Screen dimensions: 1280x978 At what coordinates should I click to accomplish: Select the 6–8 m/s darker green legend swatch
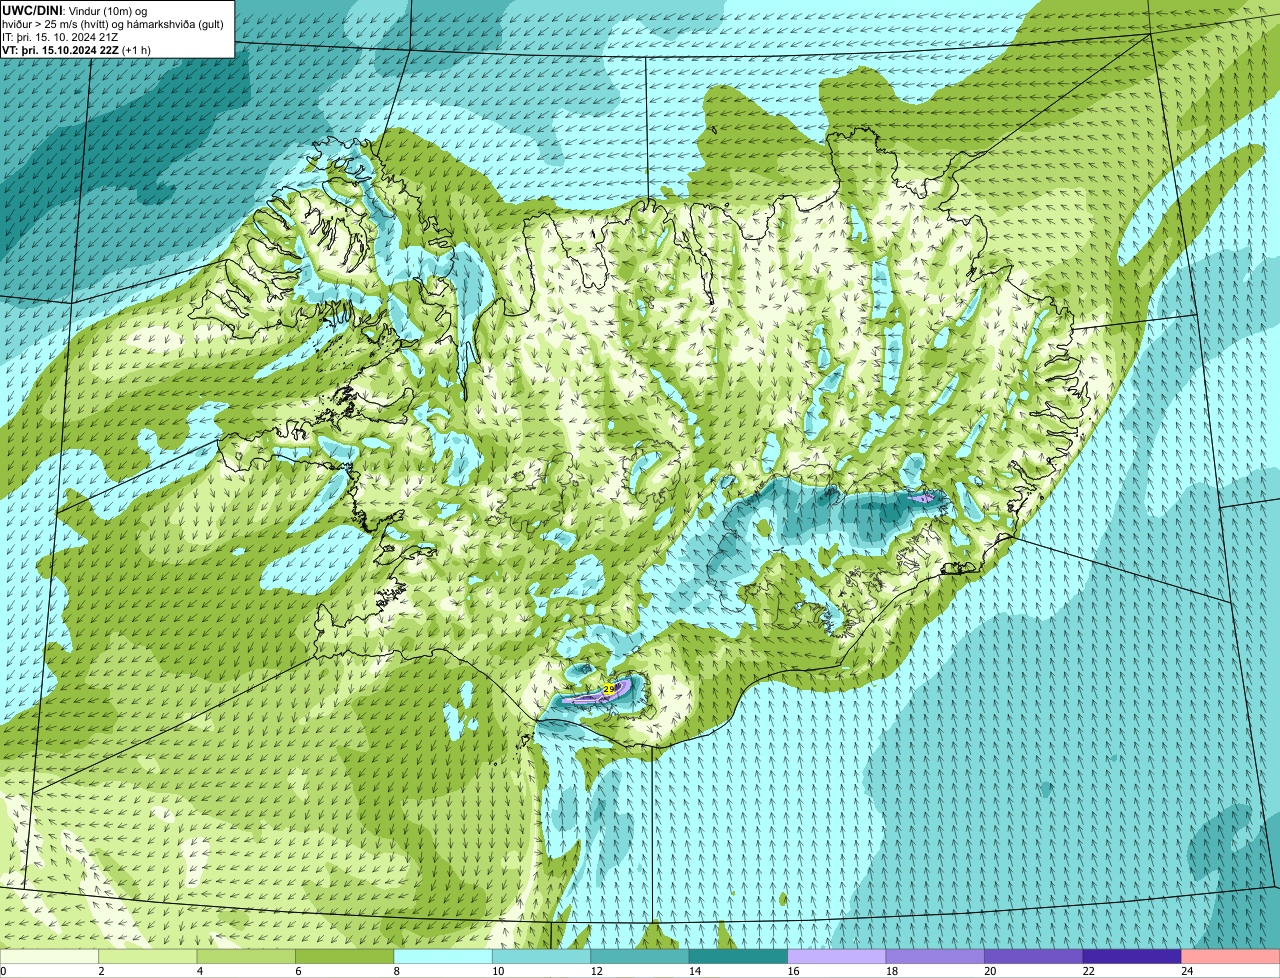click(346, 957)
